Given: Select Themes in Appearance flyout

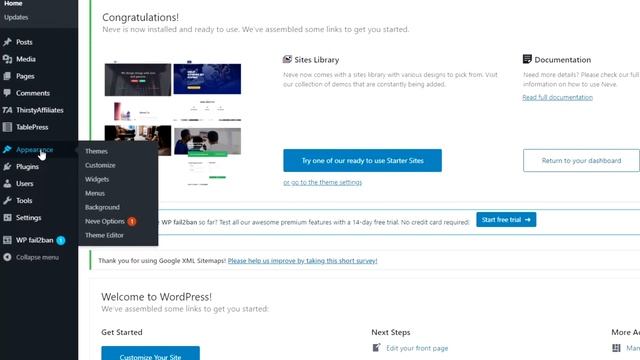Looking at the screenshot, I should tap(96, 151).
